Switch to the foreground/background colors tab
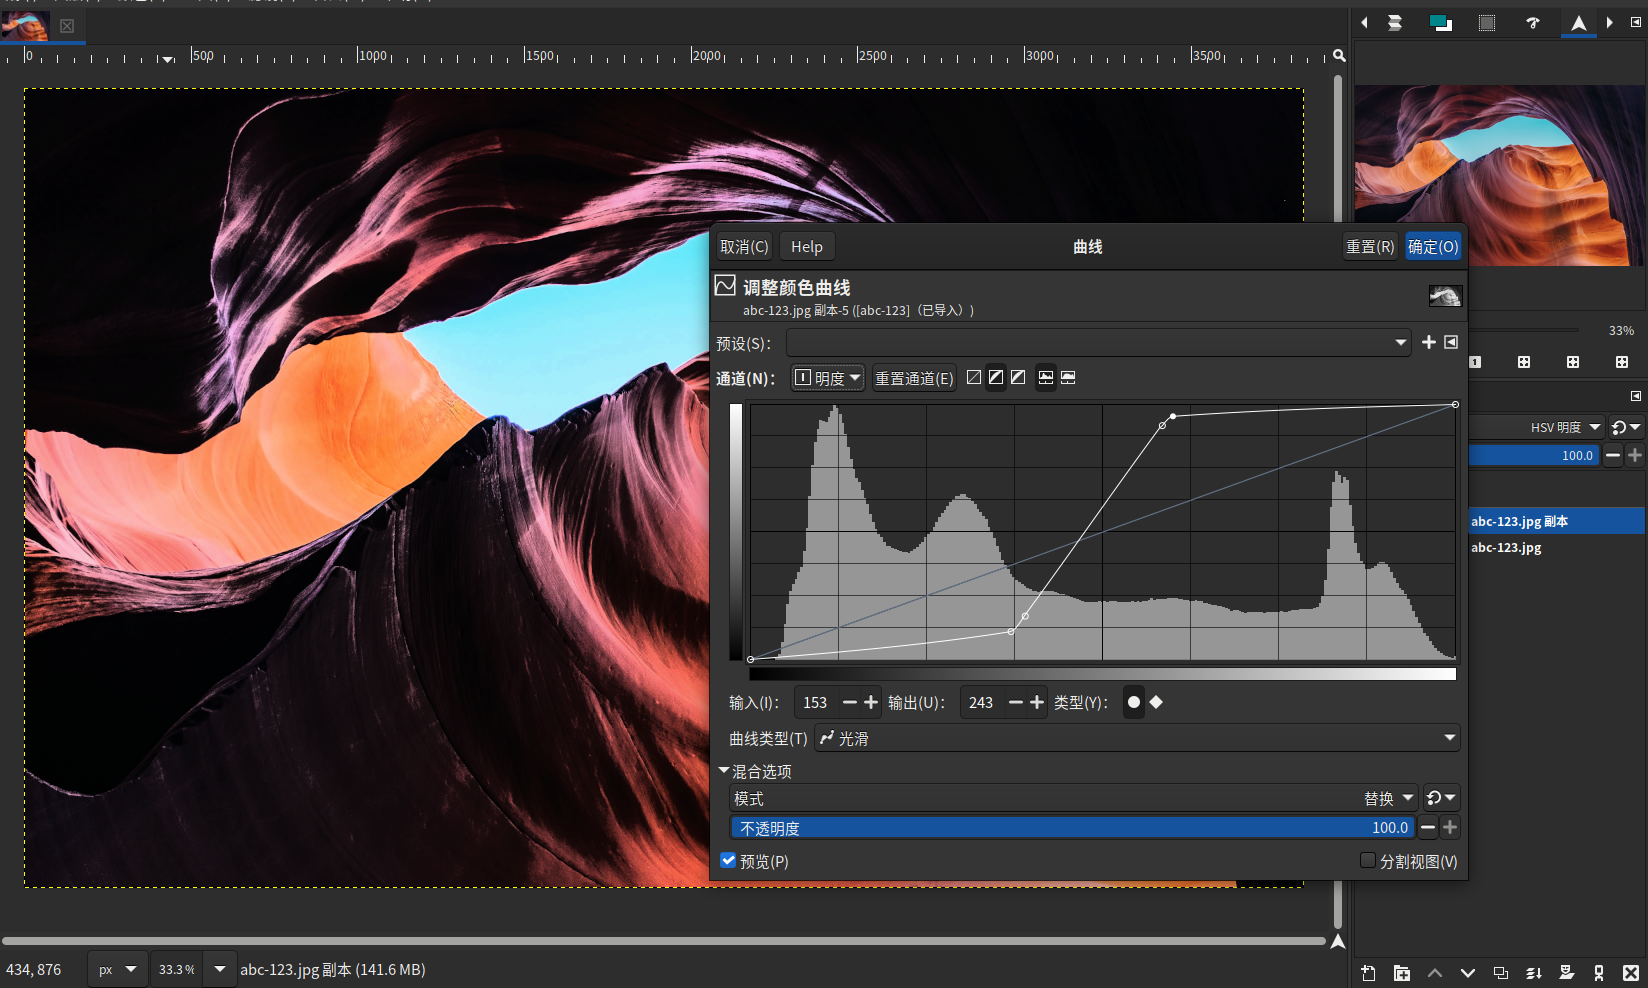Image resolution: width=1648 pixels, height=988 pixels. click(1440, 23)
